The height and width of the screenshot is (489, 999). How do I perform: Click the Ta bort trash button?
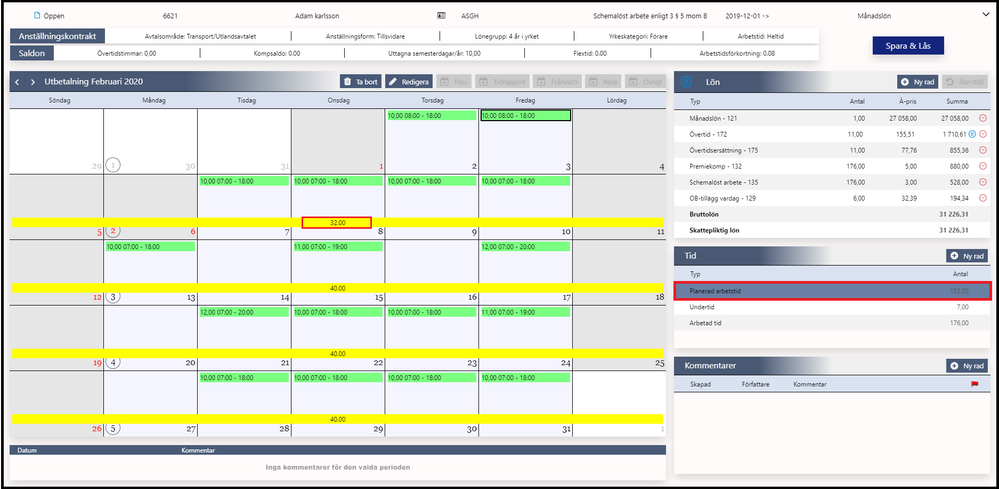pos(360,82)
